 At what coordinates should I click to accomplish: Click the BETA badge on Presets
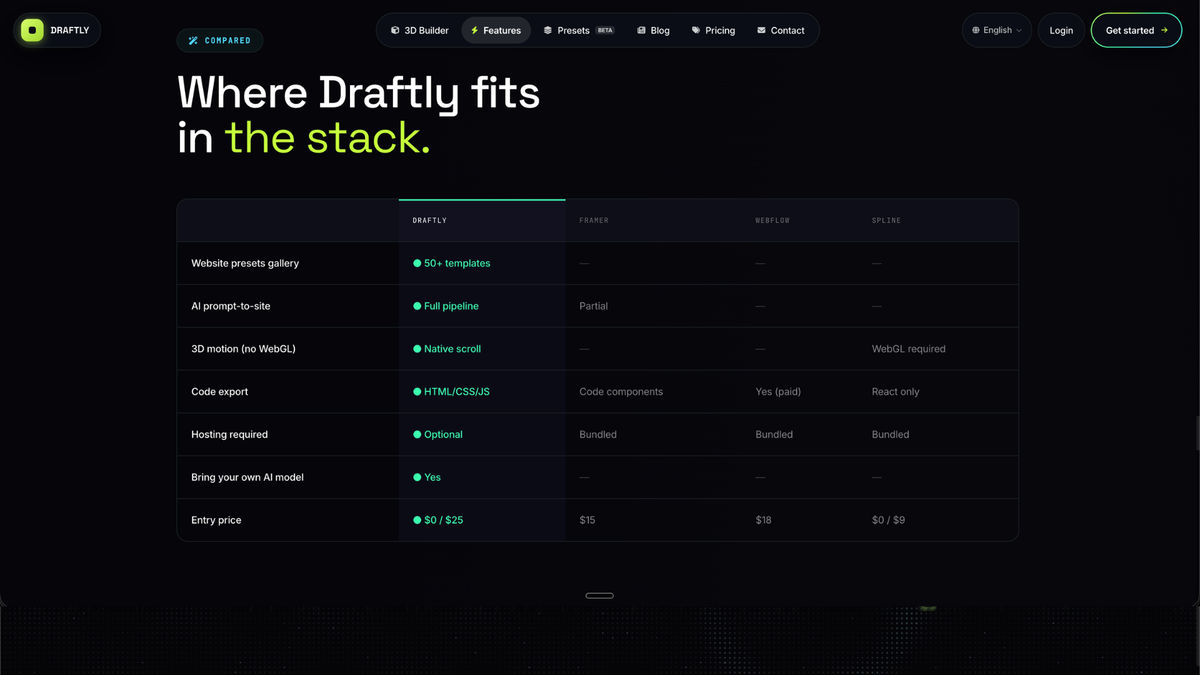605,30
